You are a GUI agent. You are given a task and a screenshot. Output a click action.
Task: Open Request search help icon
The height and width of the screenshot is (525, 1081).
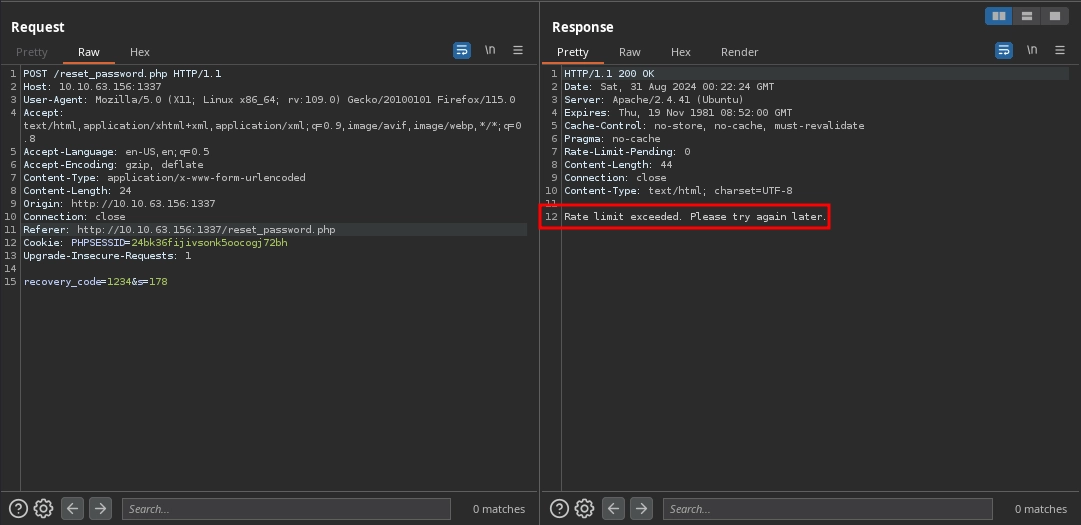[19, 508]
